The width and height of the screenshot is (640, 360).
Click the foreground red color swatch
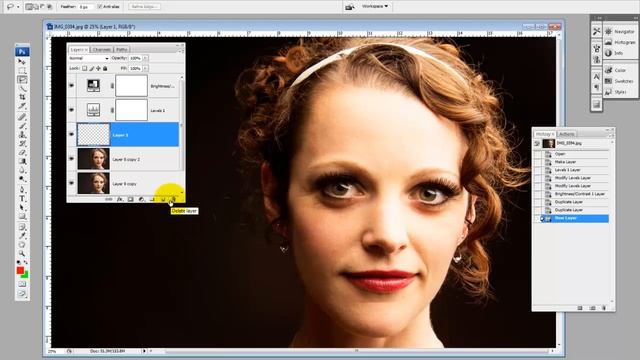click(20, 271)
